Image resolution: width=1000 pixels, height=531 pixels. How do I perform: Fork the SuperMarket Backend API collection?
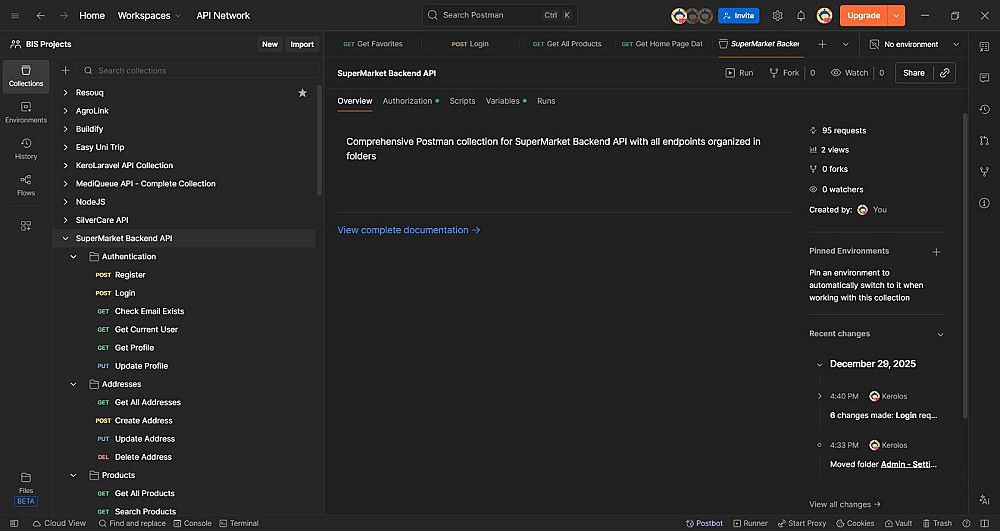coord(784,73)
